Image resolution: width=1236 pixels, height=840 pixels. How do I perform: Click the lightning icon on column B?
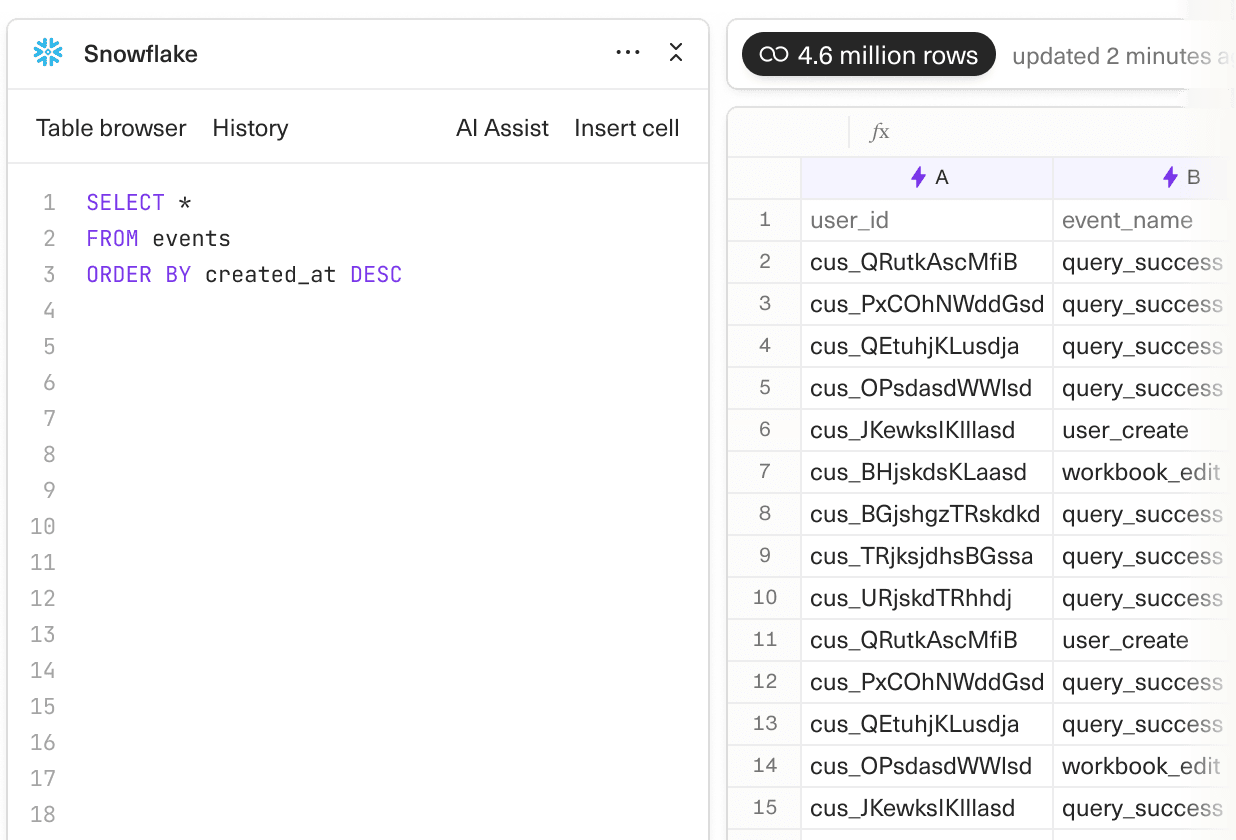pos(1171,177)
